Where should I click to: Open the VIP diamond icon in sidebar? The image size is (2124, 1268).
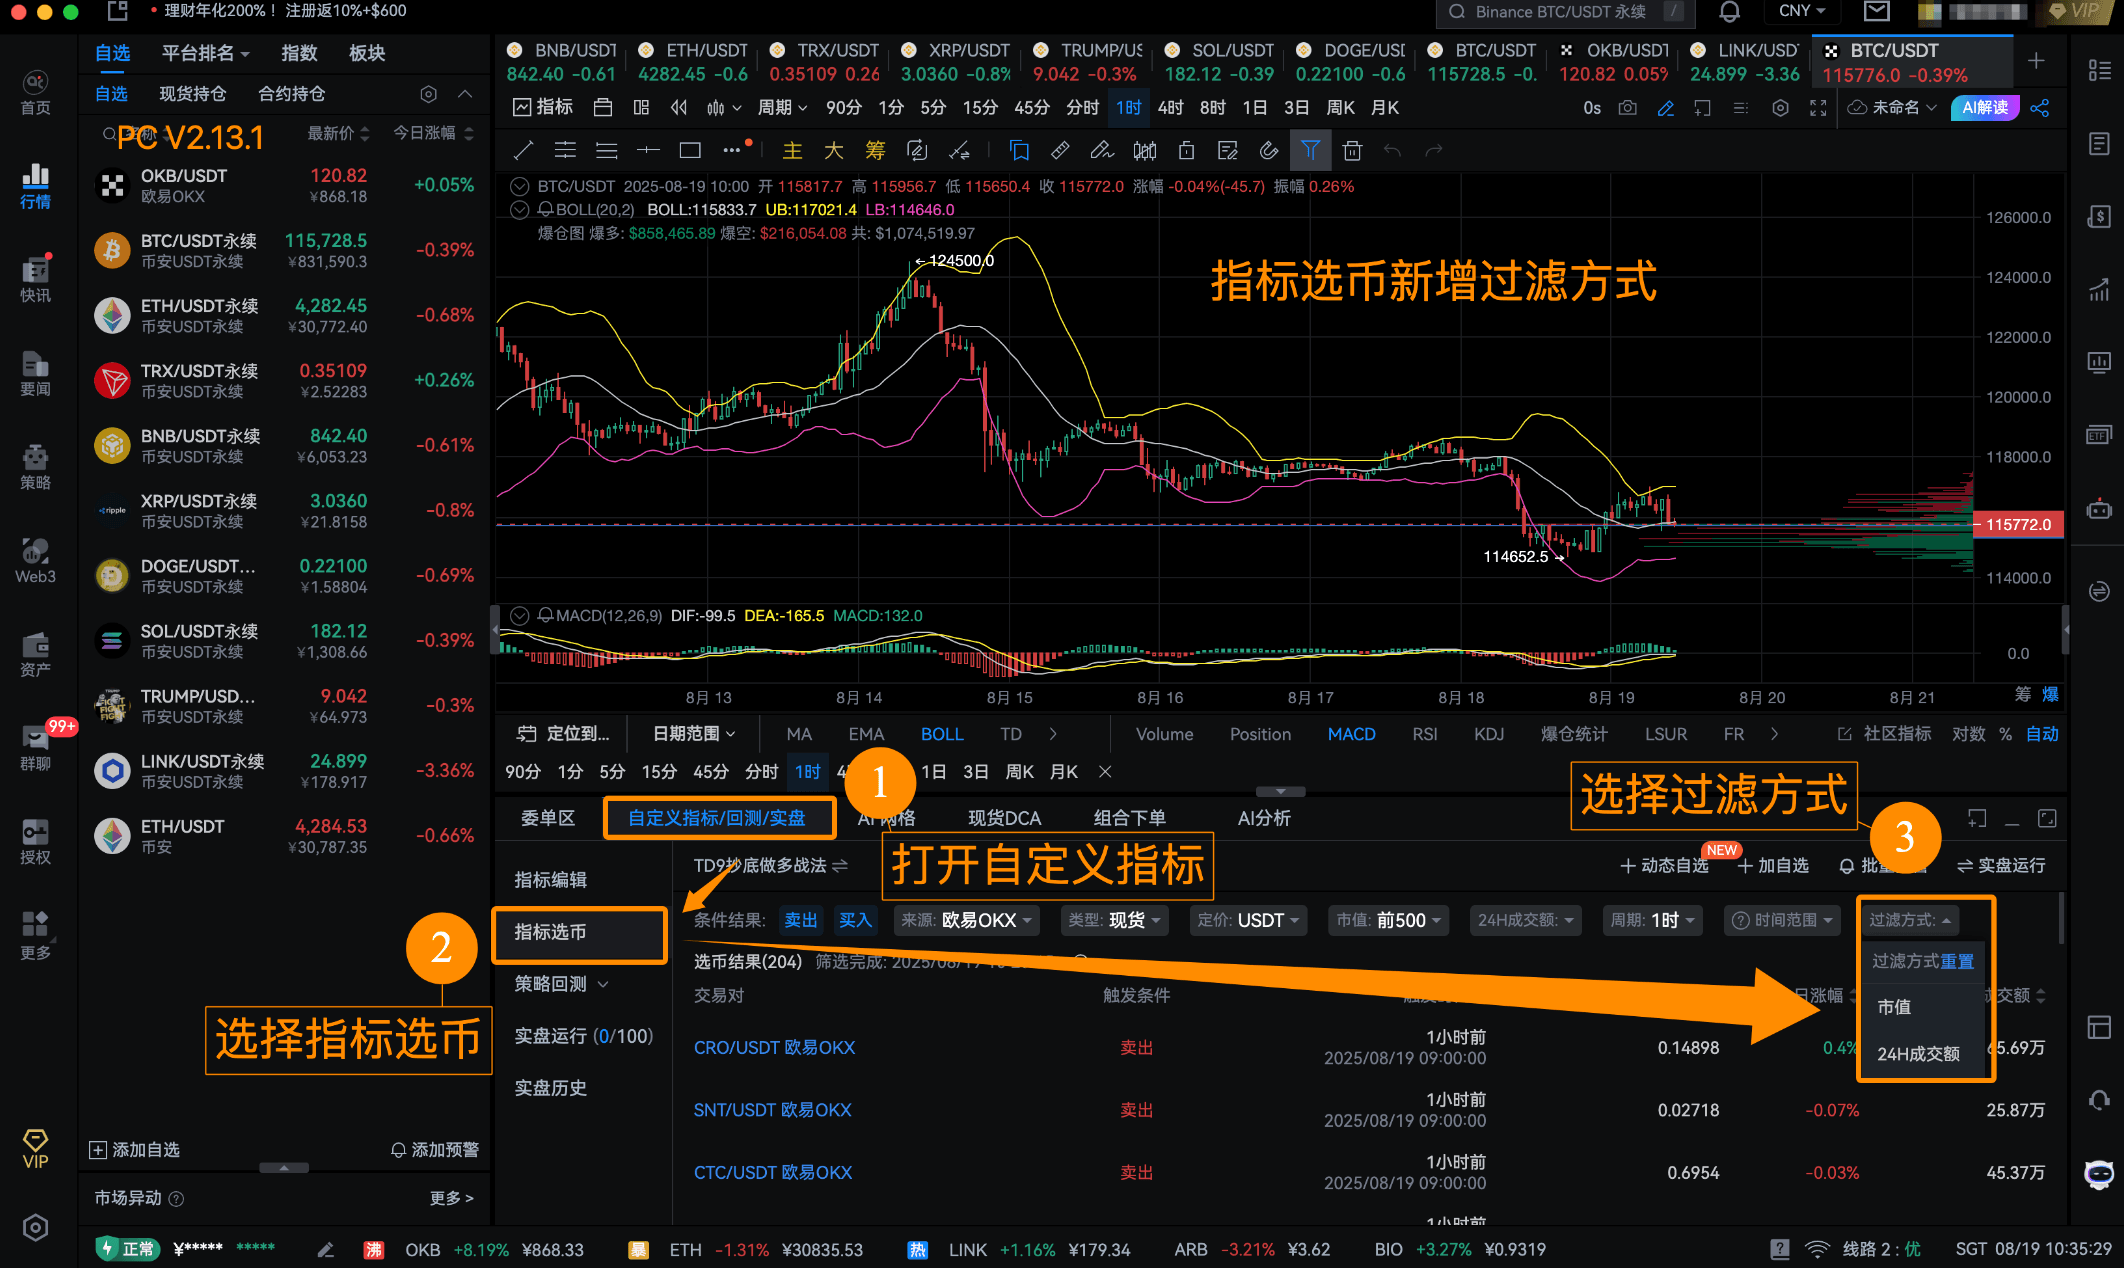tap(36, 1148)
